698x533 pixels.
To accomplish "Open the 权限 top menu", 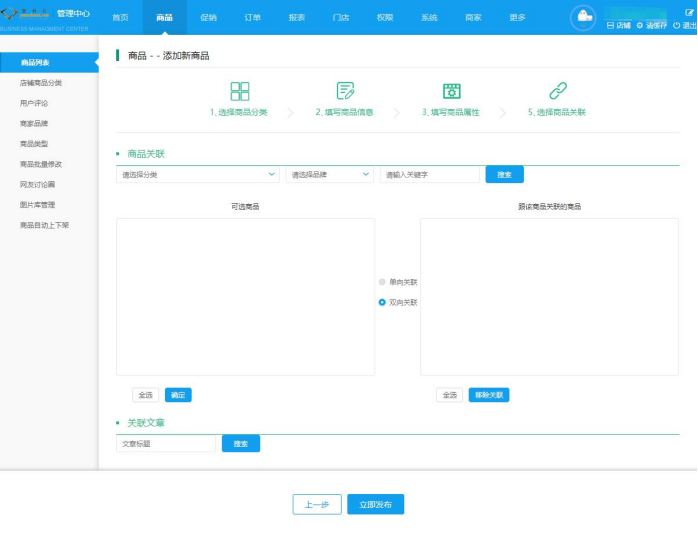I will pos(385,18).
